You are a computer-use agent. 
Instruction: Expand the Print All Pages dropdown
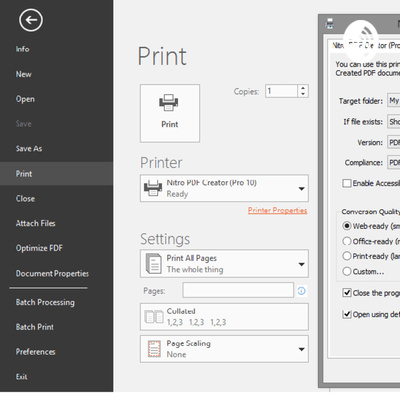pos(224,264)
